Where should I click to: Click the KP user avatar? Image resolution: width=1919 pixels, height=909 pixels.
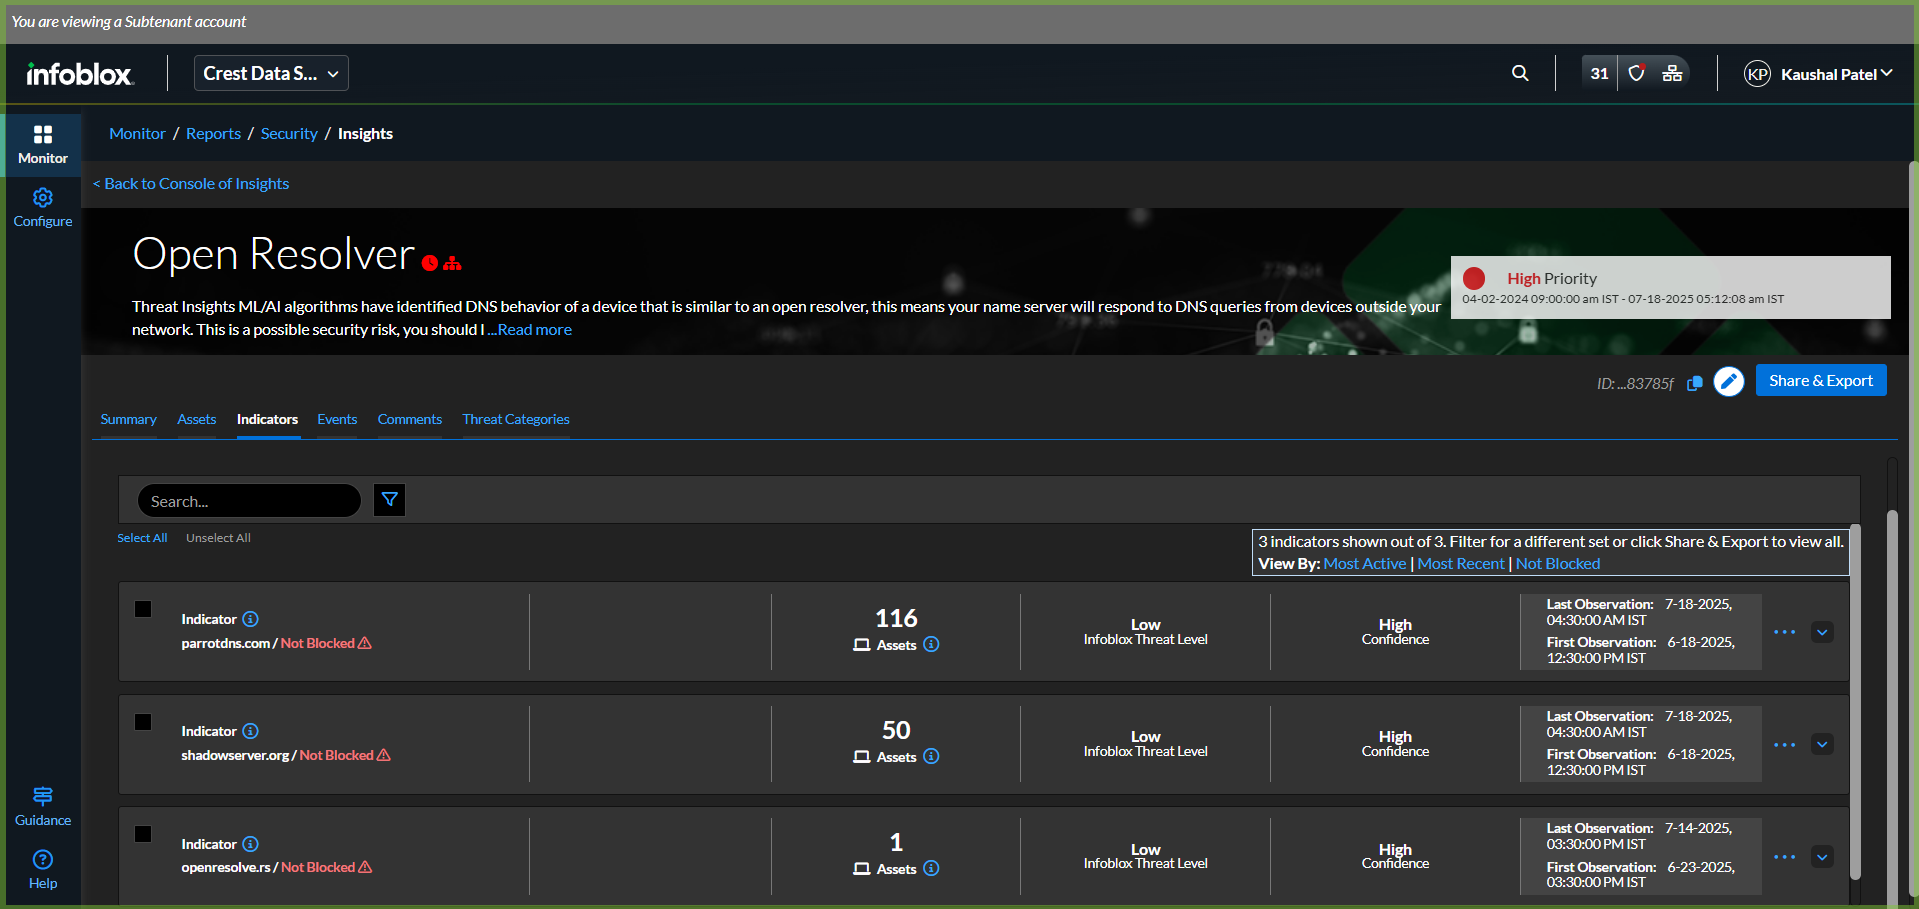[1757, 74]
